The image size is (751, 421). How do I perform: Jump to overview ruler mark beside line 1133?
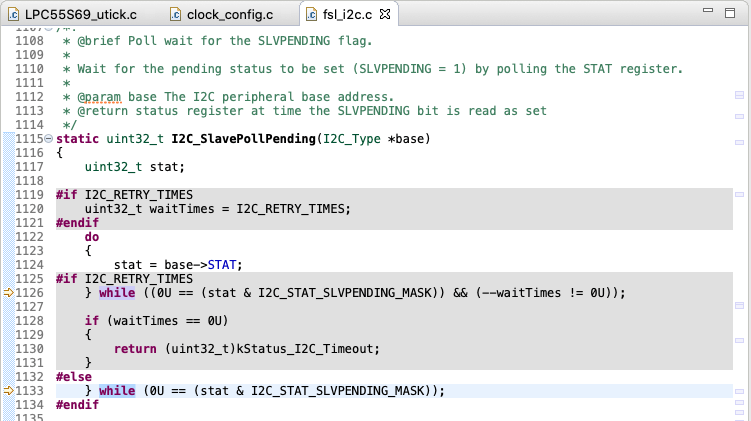pos(739,390)
